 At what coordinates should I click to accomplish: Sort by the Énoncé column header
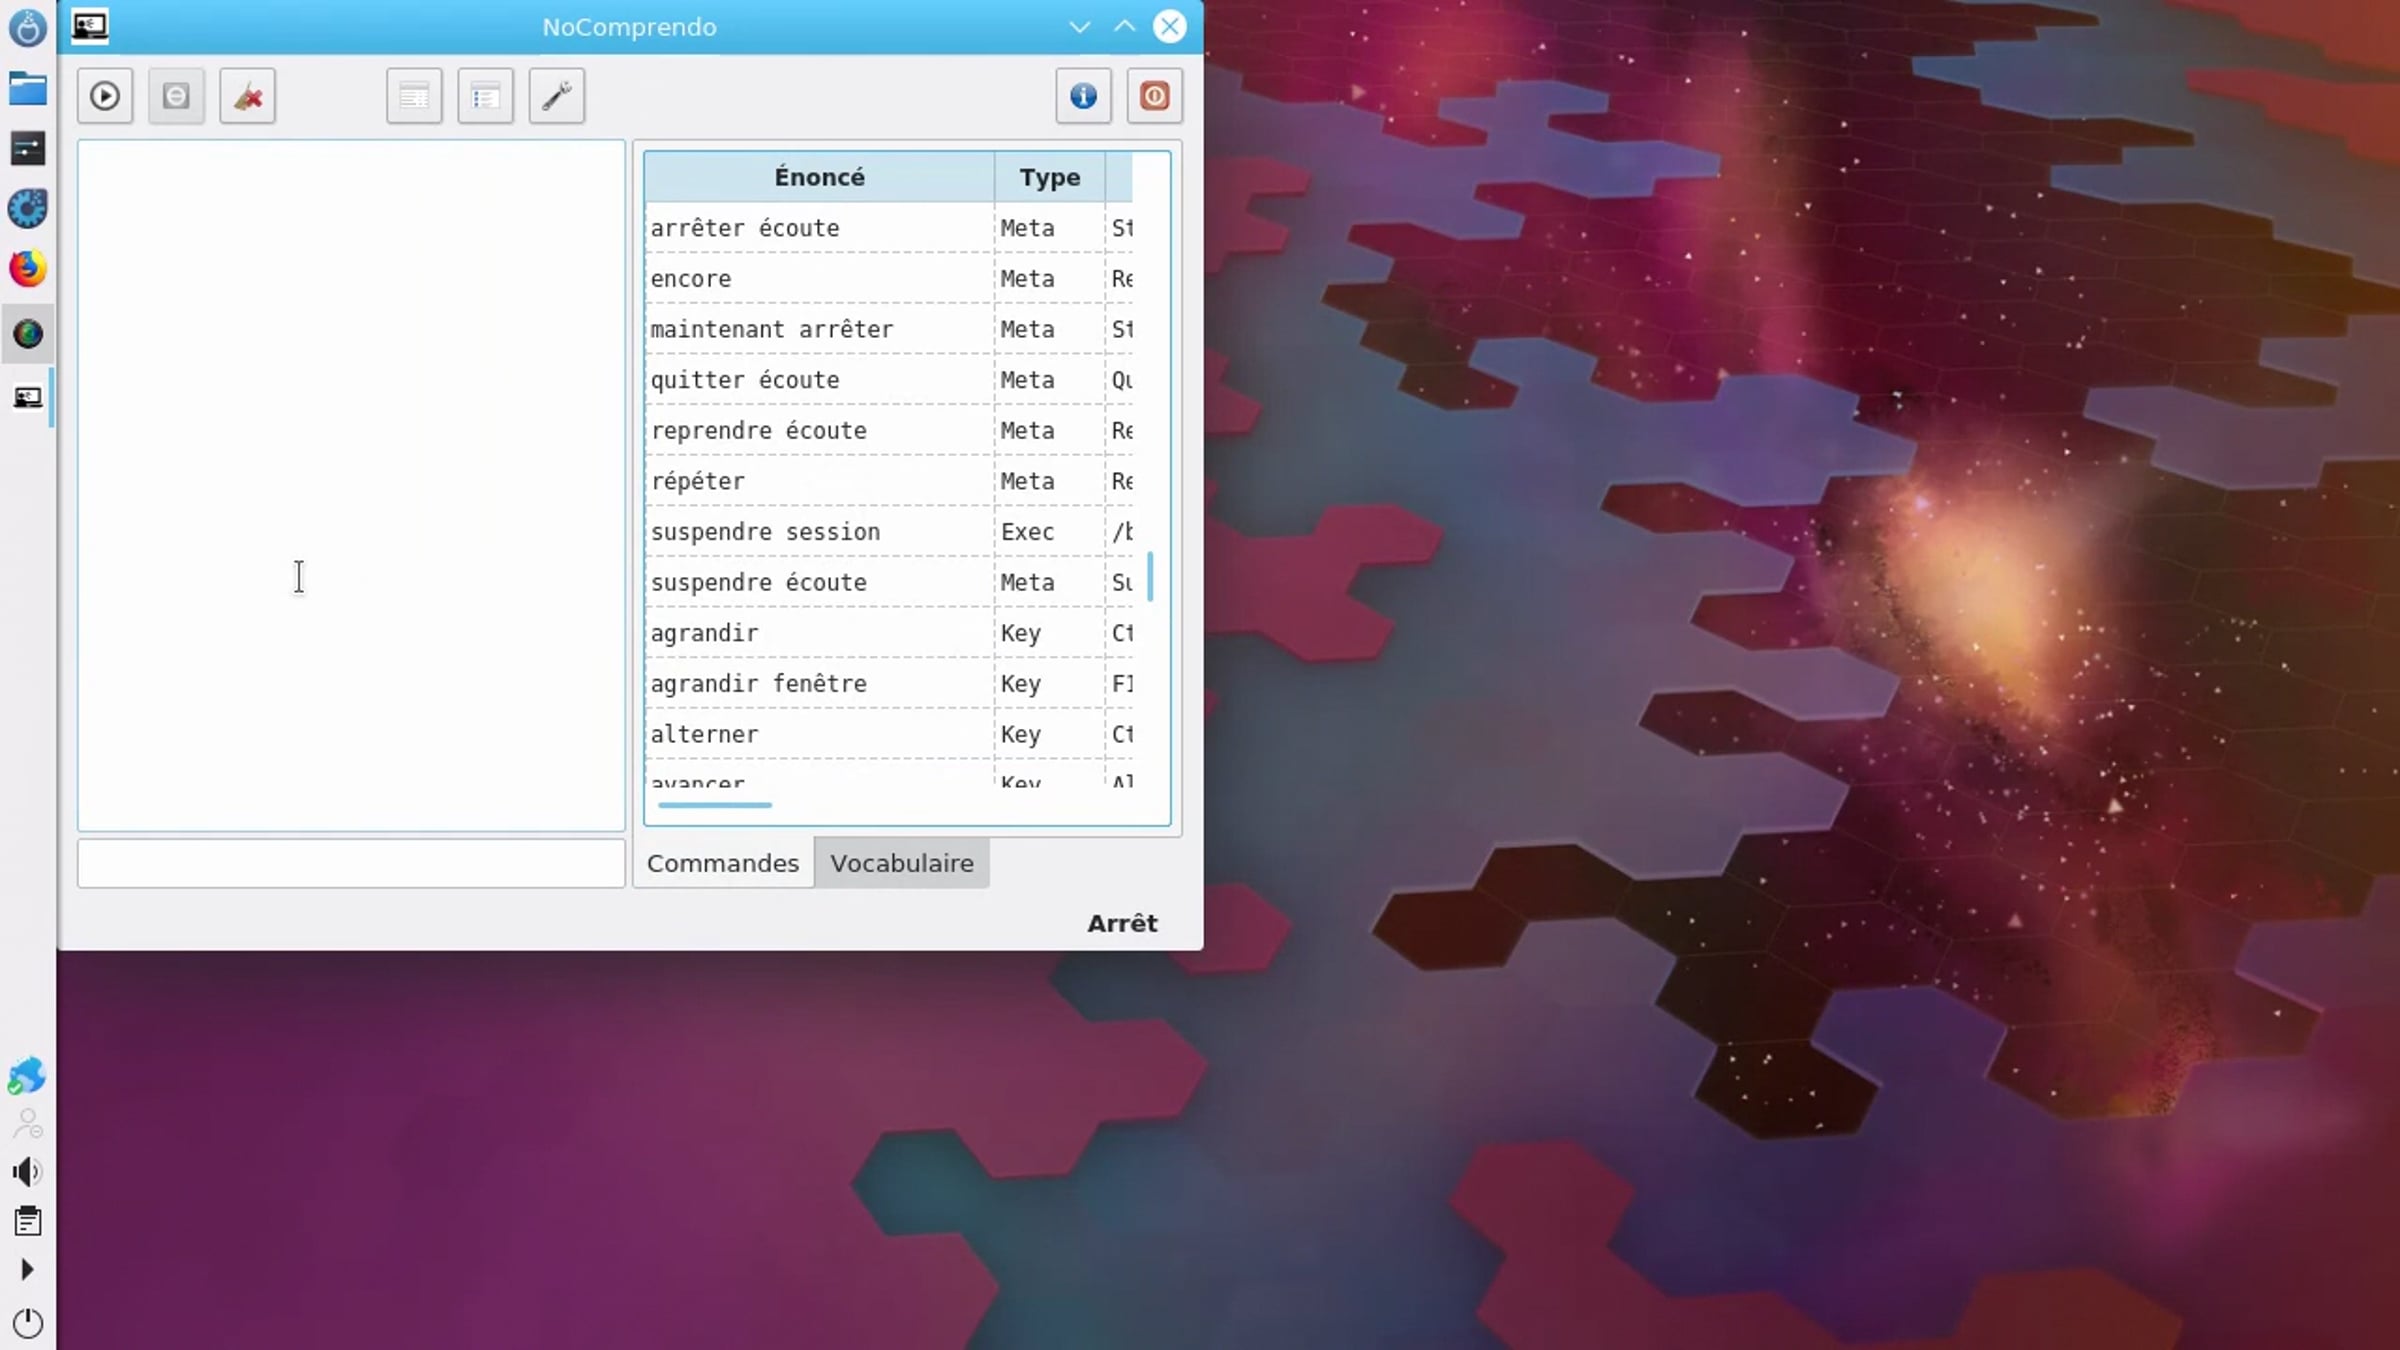[820, 177]
